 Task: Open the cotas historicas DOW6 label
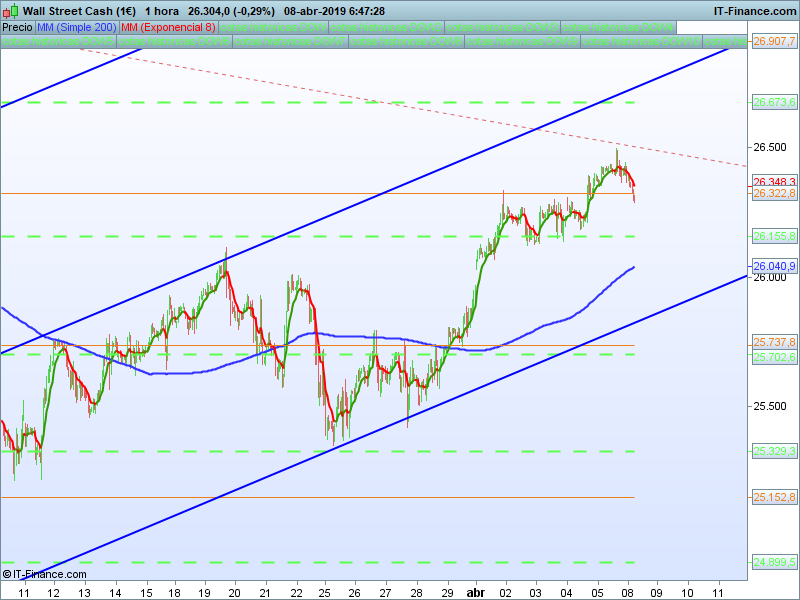click(174, 41)
